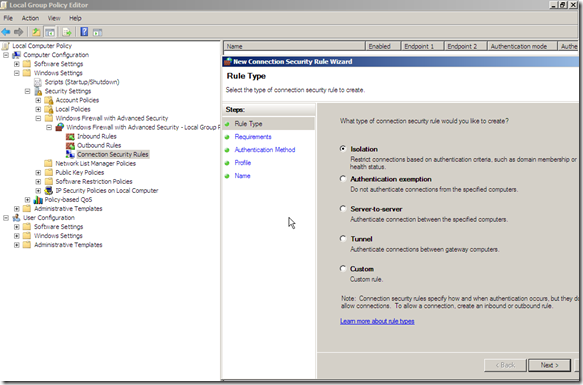Expand the Local Policies node

click(x=38, y=109)
